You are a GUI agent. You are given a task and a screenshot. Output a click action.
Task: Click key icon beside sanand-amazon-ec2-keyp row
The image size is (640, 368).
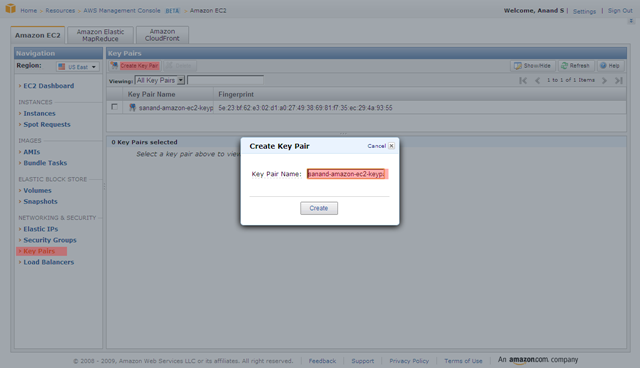(x=132, y=107)
